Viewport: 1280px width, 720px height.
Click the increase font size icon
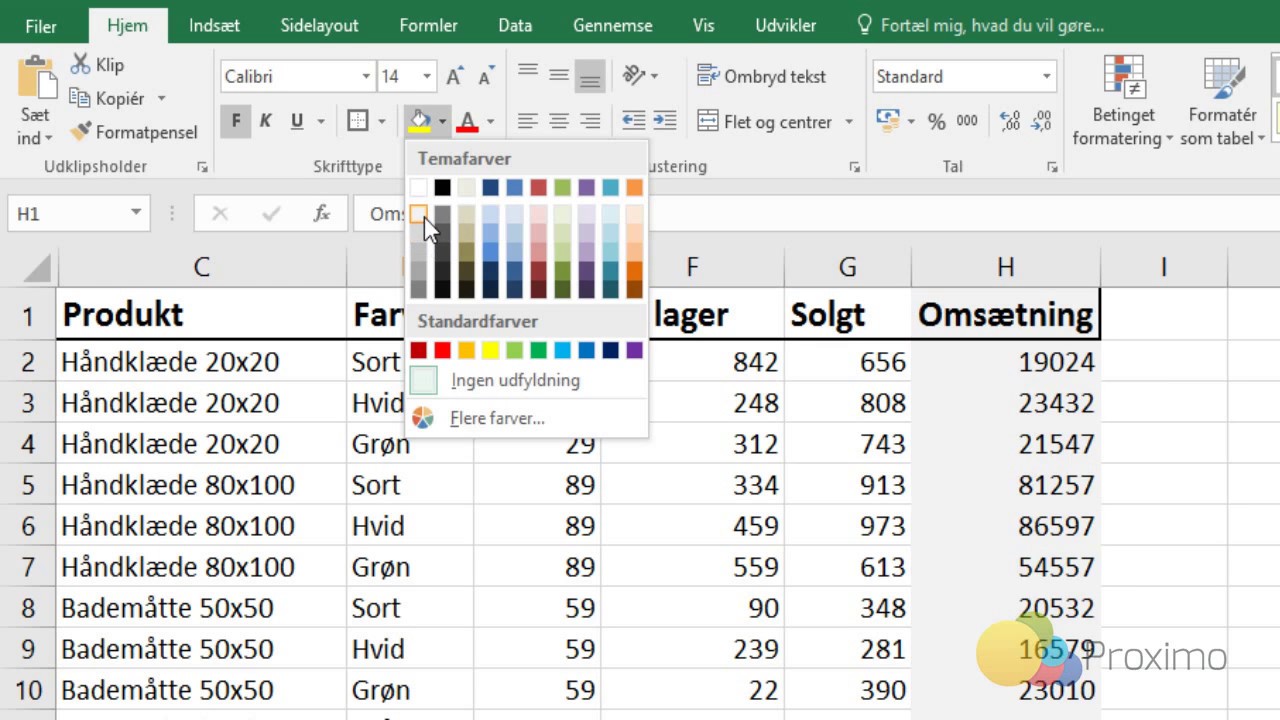455,76
